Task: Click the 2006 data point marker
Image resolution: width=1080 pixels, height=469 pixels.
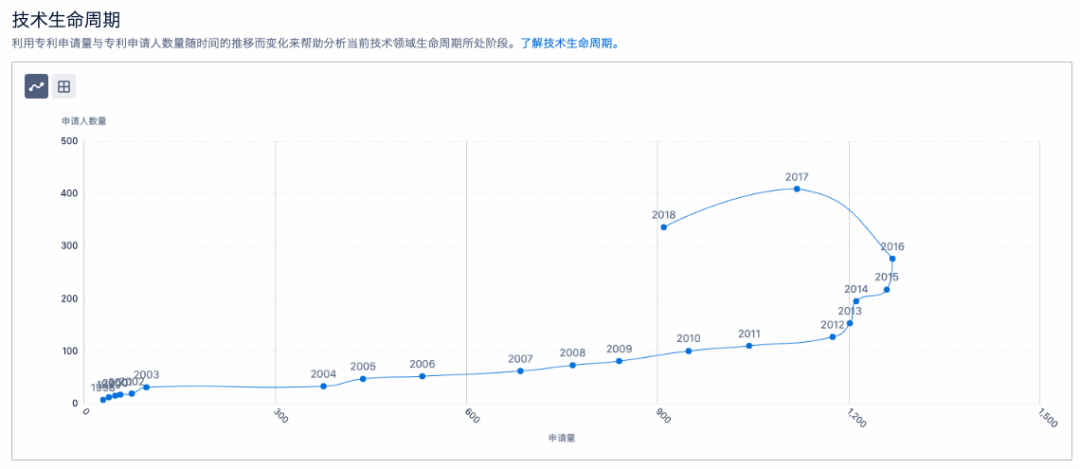Action: coord(422,376)
